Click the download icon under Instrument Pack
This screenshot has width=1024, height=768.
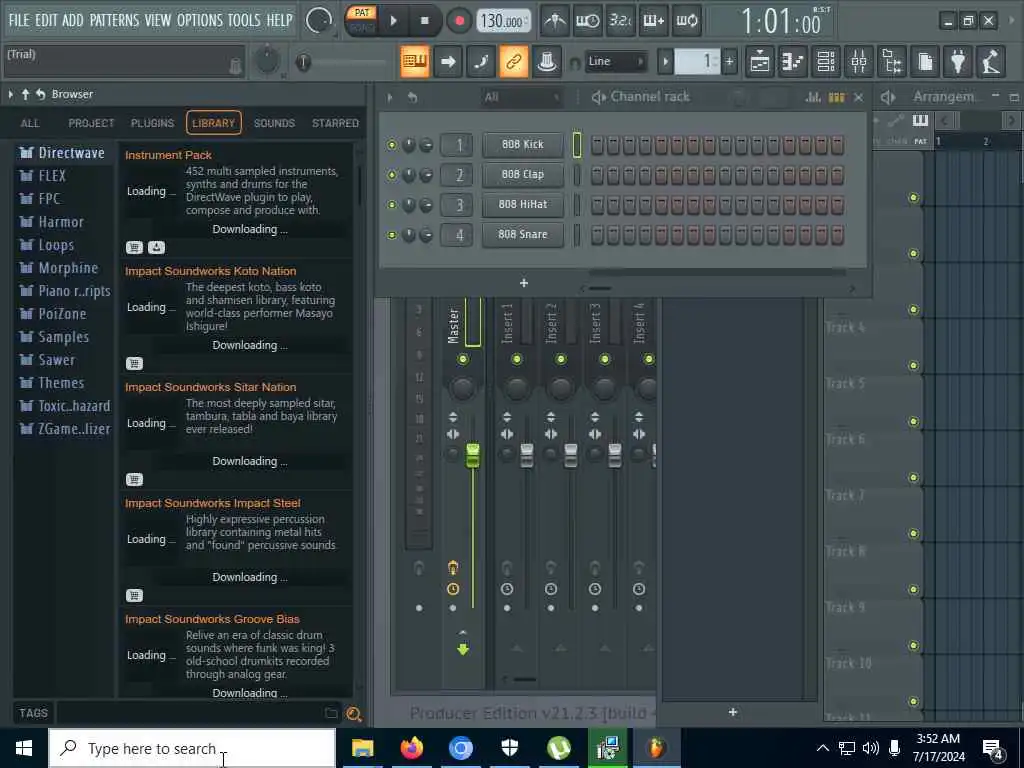point(157,248)
